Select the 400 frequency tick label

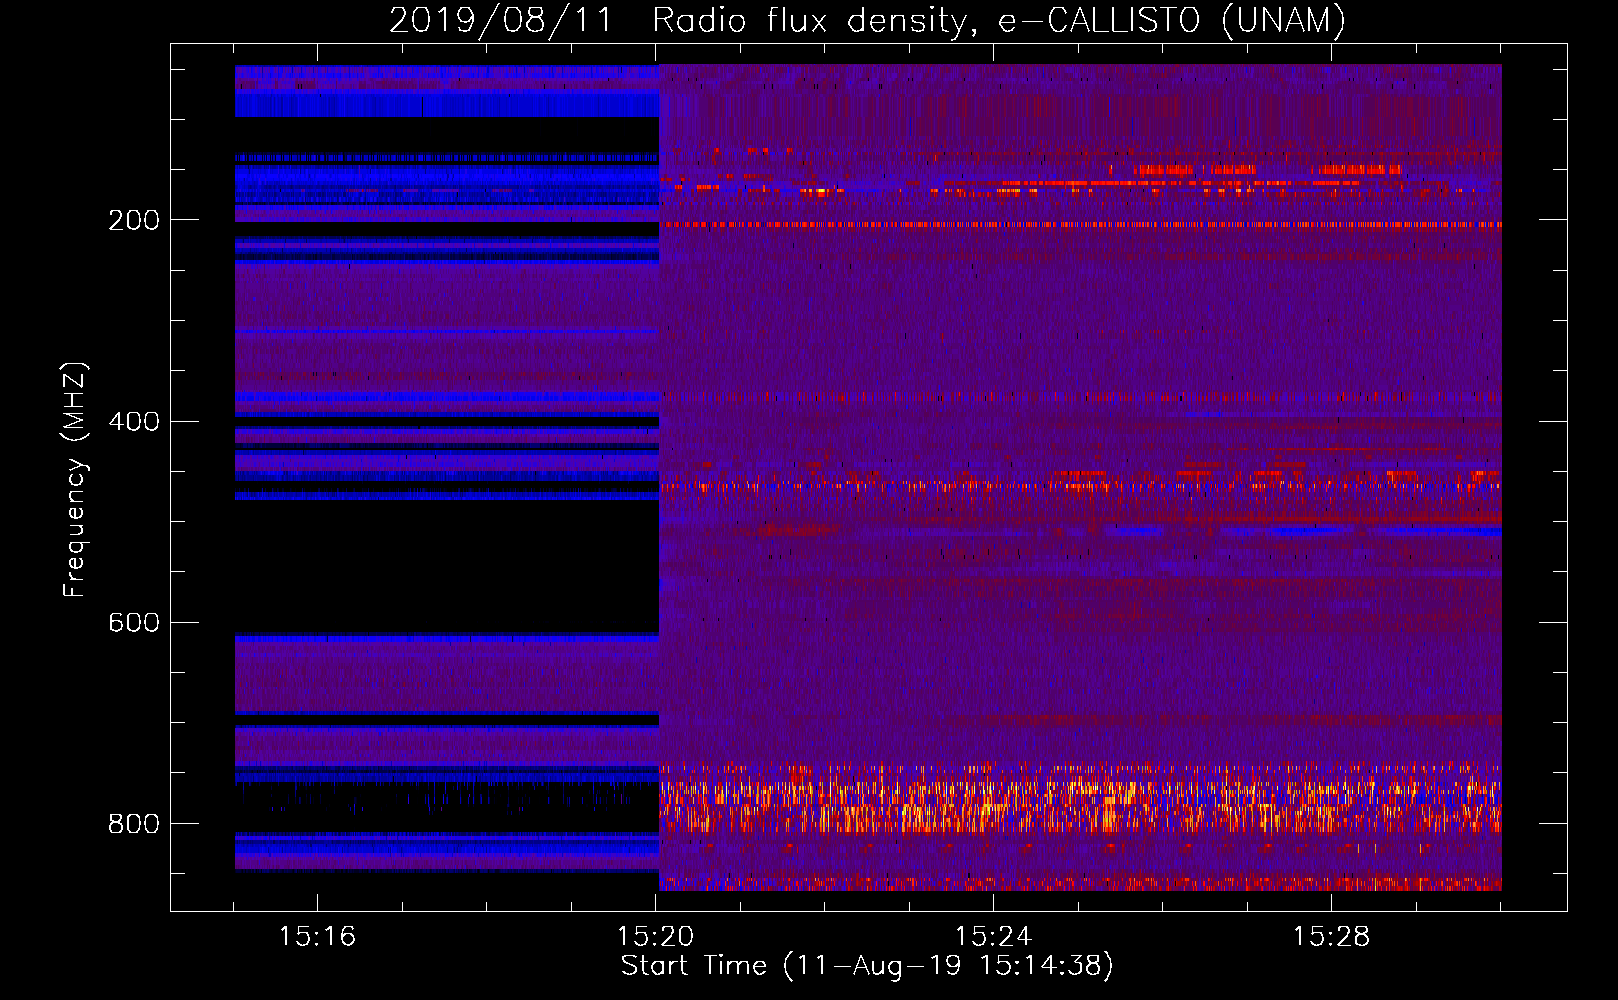[134, 421]
